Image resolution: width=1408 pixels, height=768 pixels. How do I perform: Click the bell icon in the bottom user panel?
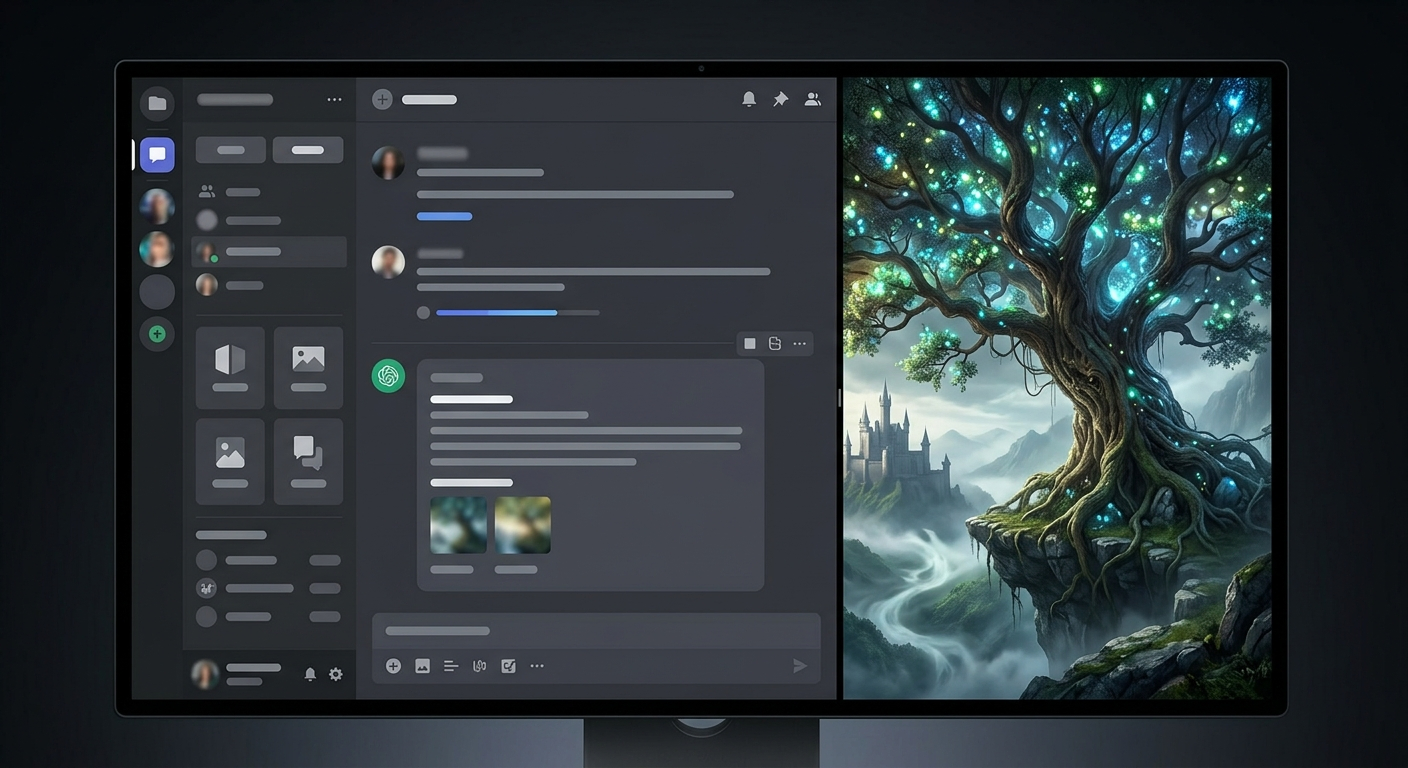pyautogui.click(x=310, y=674)
